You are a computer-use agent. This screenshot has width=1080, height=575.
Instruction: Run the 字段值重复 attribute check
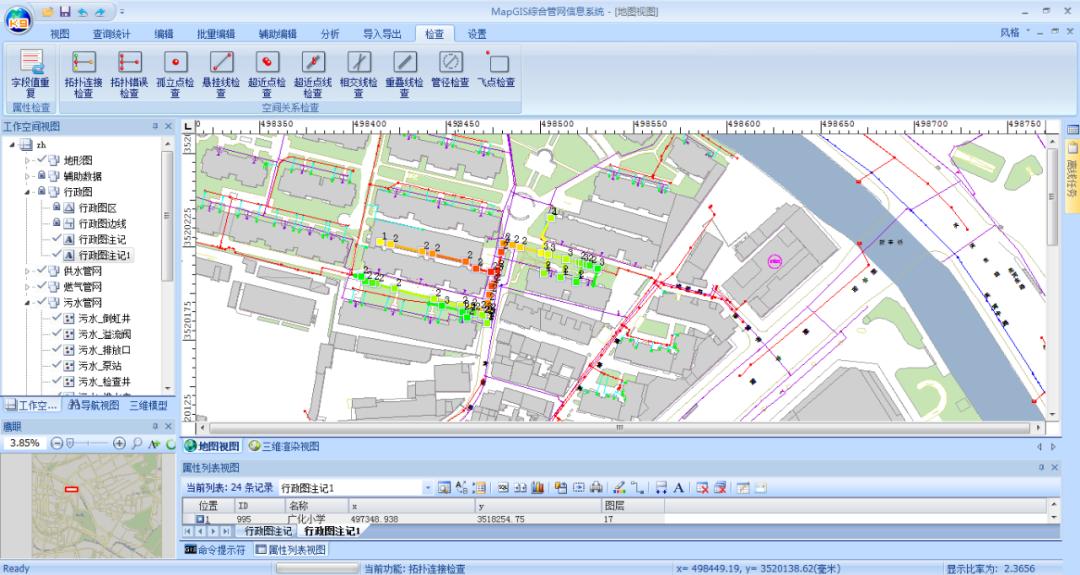(x=31, y=73)
